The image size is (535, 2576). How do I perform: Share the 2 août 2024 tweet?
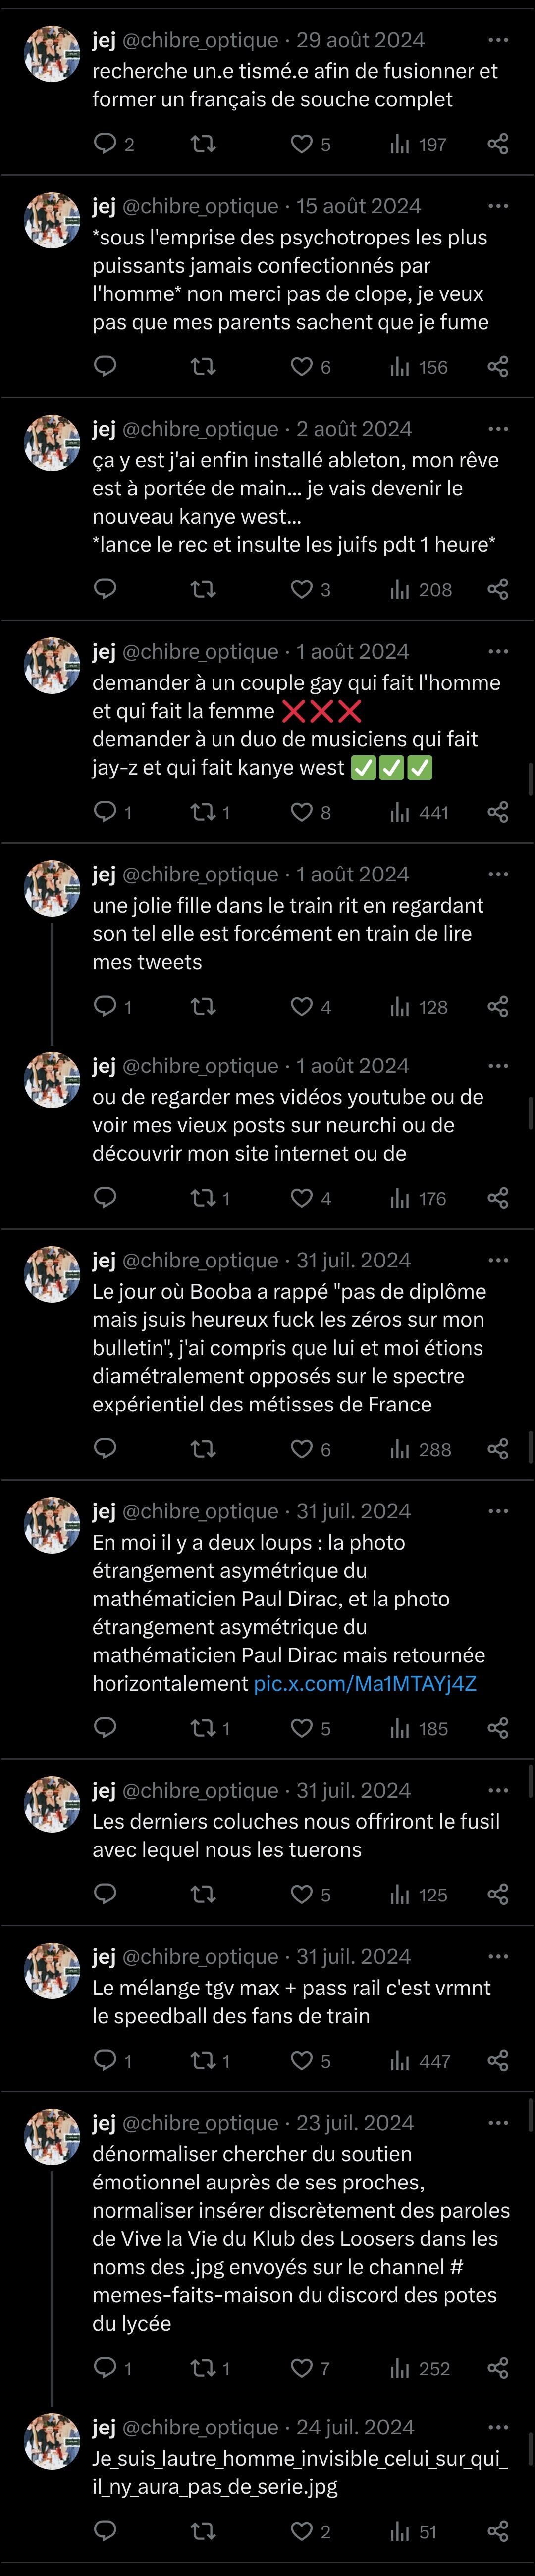pos(498,589)
